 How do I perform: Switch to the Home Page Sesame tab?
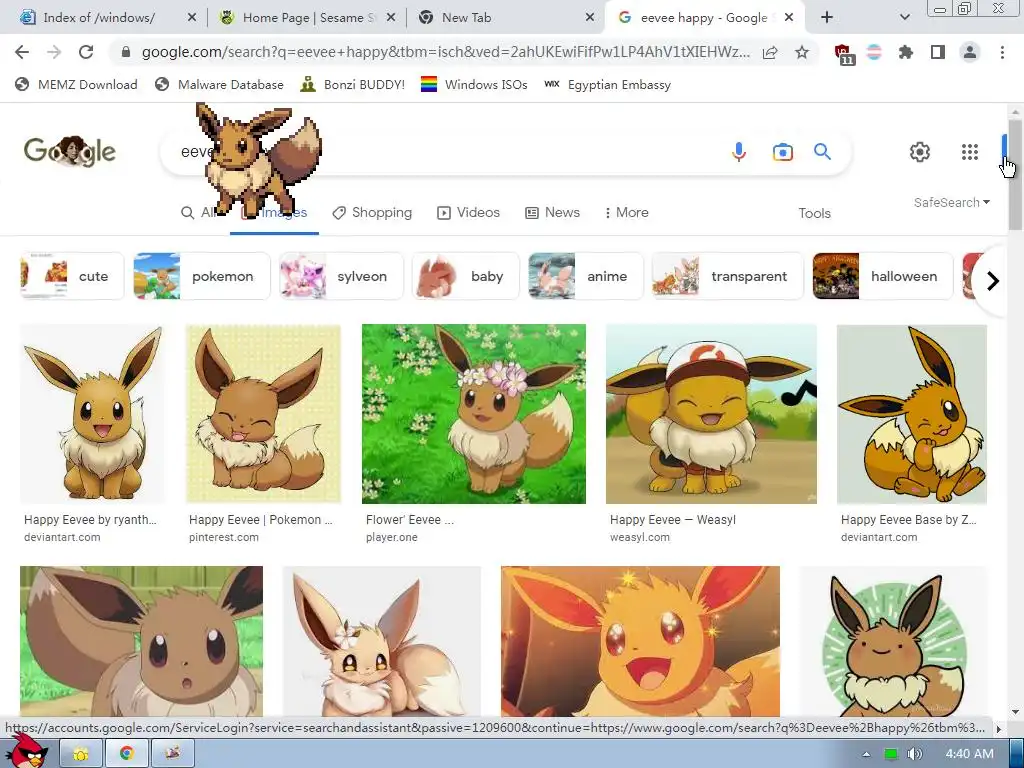(302, 18)
